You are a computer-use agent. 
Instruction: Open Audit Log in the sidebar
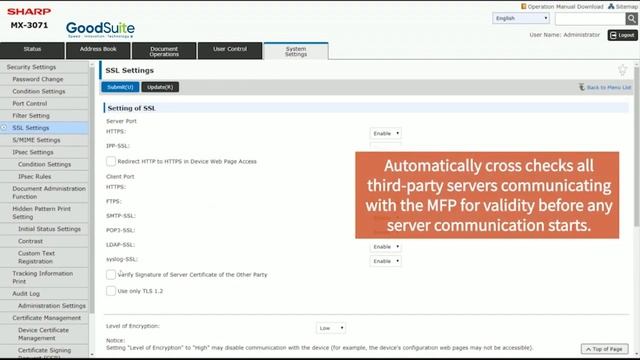(44, 293)
